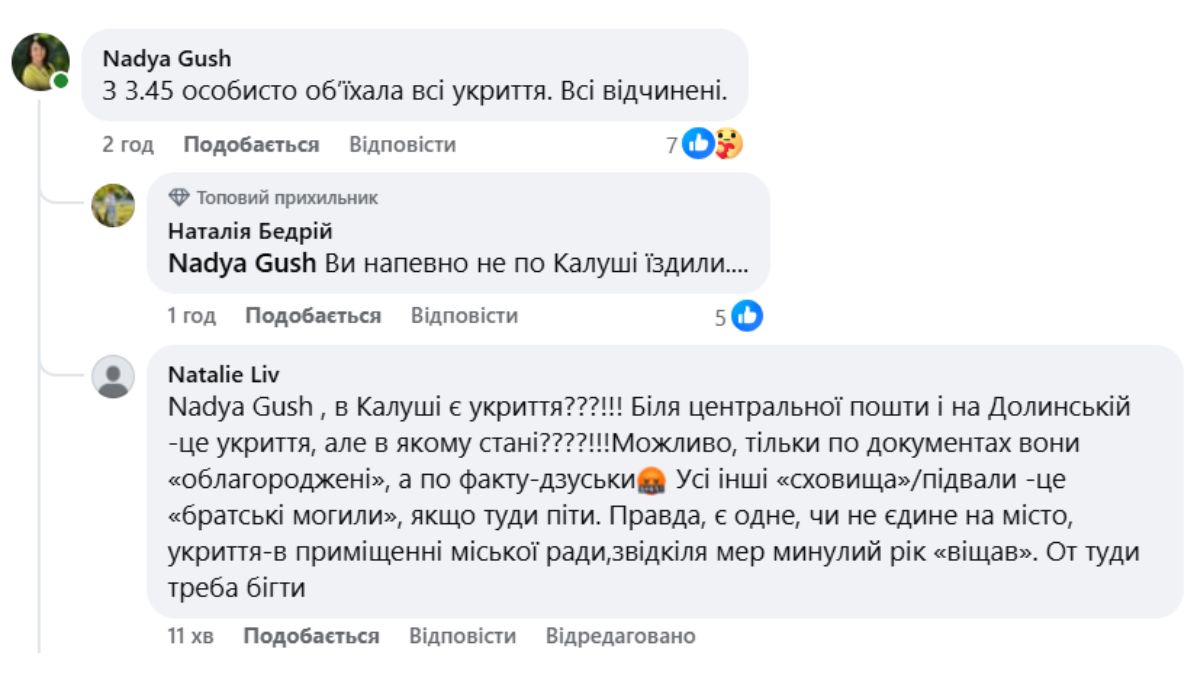Viewport: 1200px width, 675px height.
Task: Open the Наталія Бедрій author name link
Action: tap(250, 232)
